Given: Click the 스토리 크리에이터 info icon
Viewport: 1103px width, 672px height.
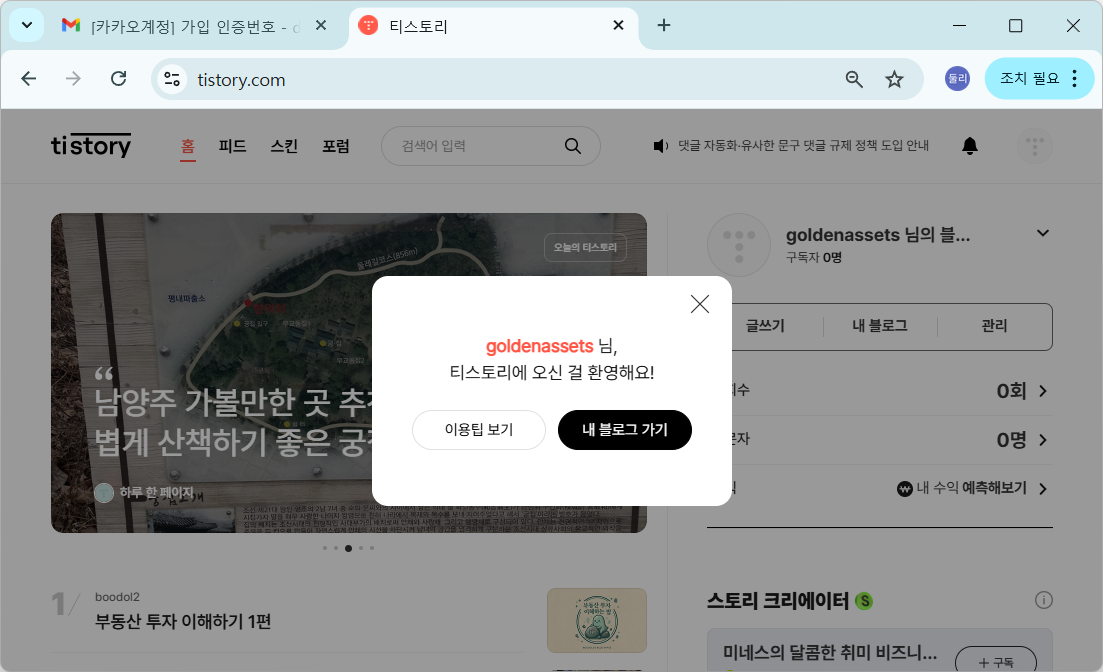Looking at the screenshot, I should tap(1044, 600).
